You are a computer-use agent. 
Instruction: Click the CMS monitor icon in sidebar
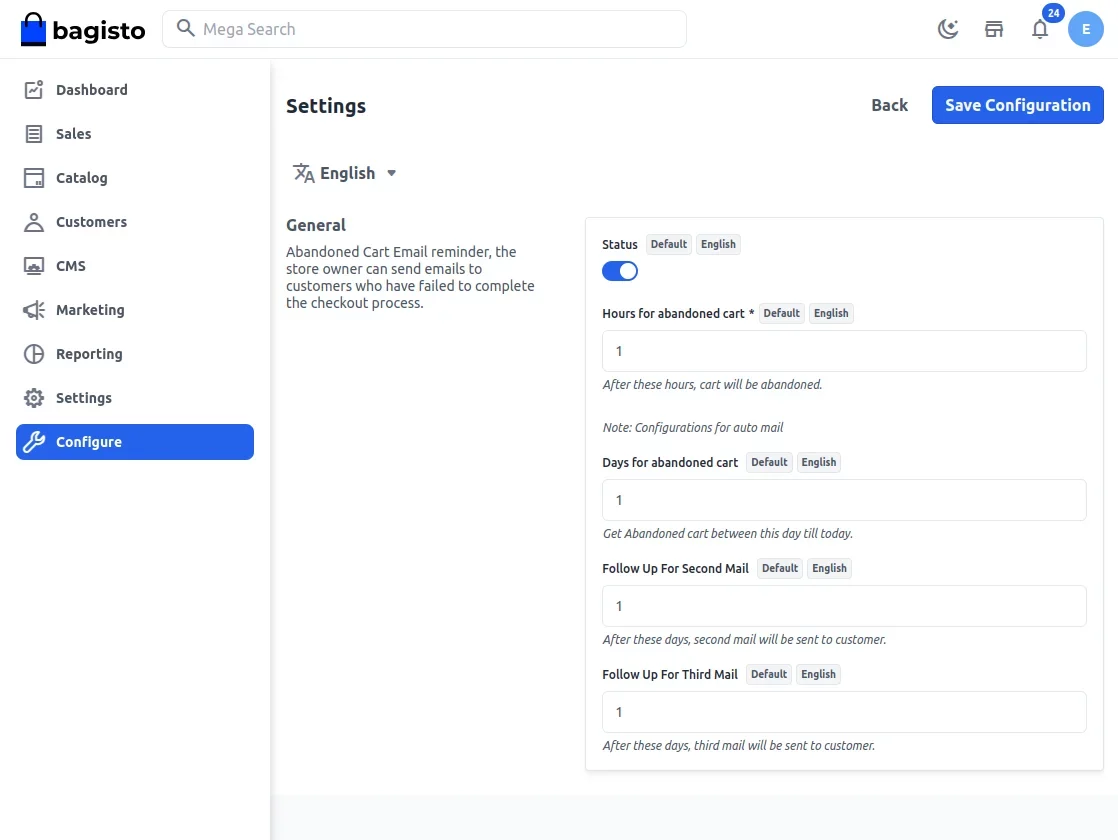(x=34, y=266)
